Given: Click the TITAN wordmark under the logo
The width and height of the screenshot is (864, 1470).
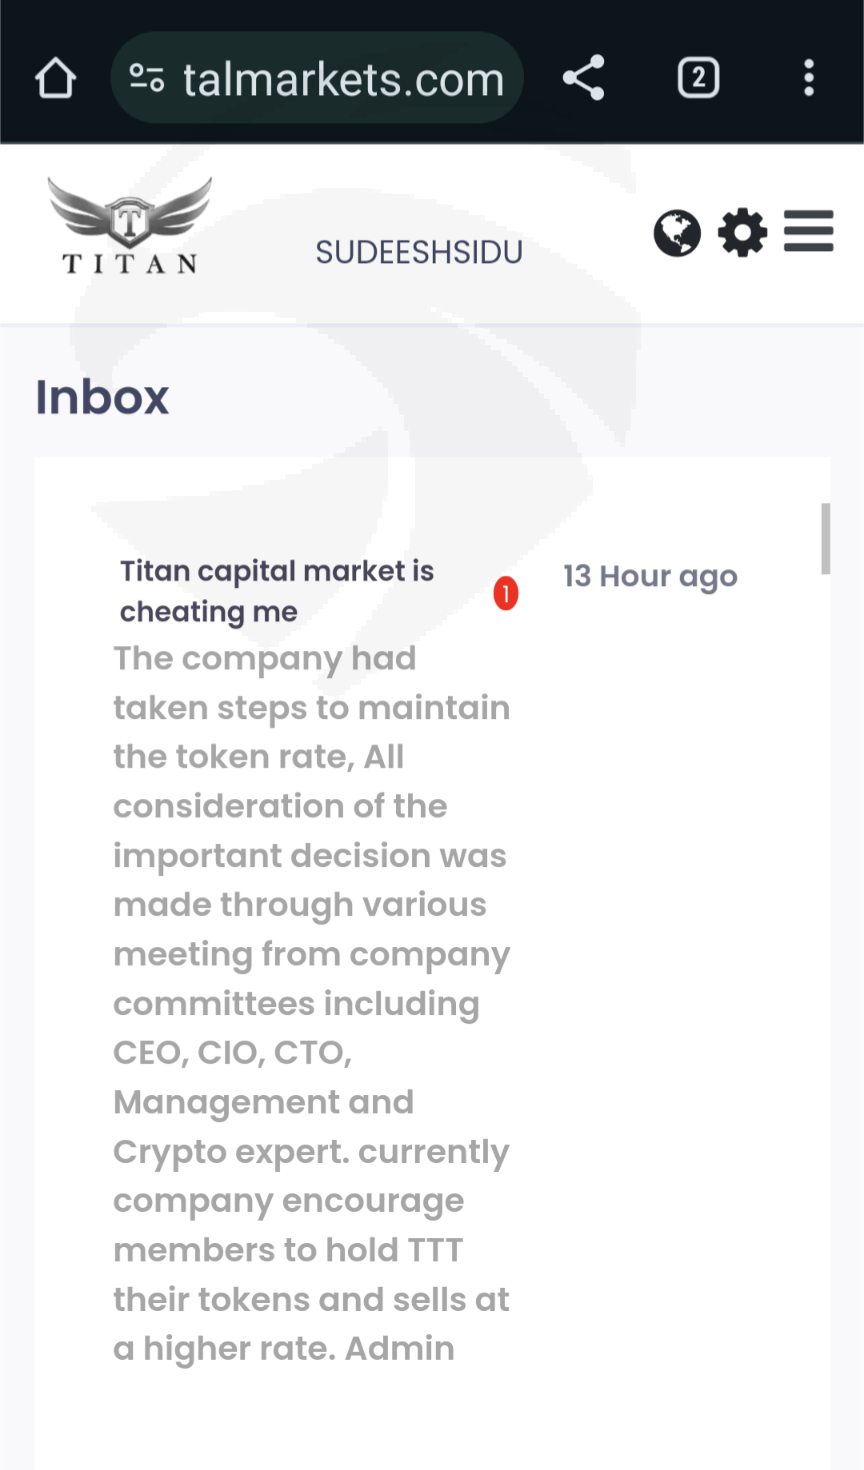Looking at the screenshot, I should pyautogui.click(x=130, y=264).
